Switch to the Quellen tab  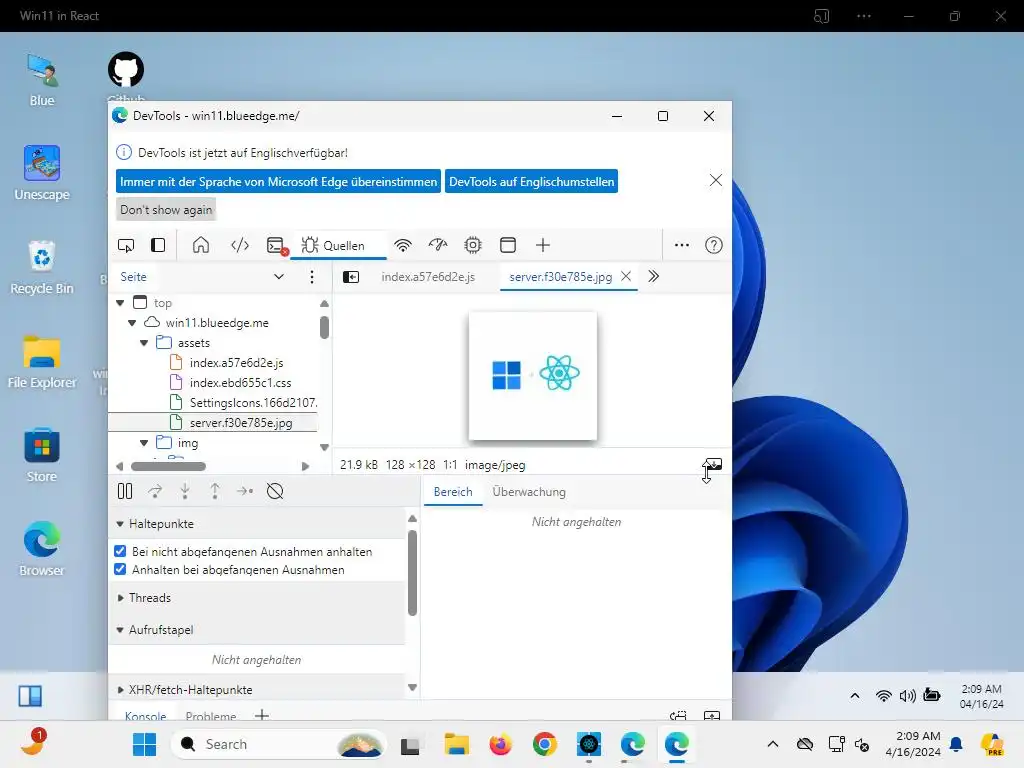tap(337, 246)
